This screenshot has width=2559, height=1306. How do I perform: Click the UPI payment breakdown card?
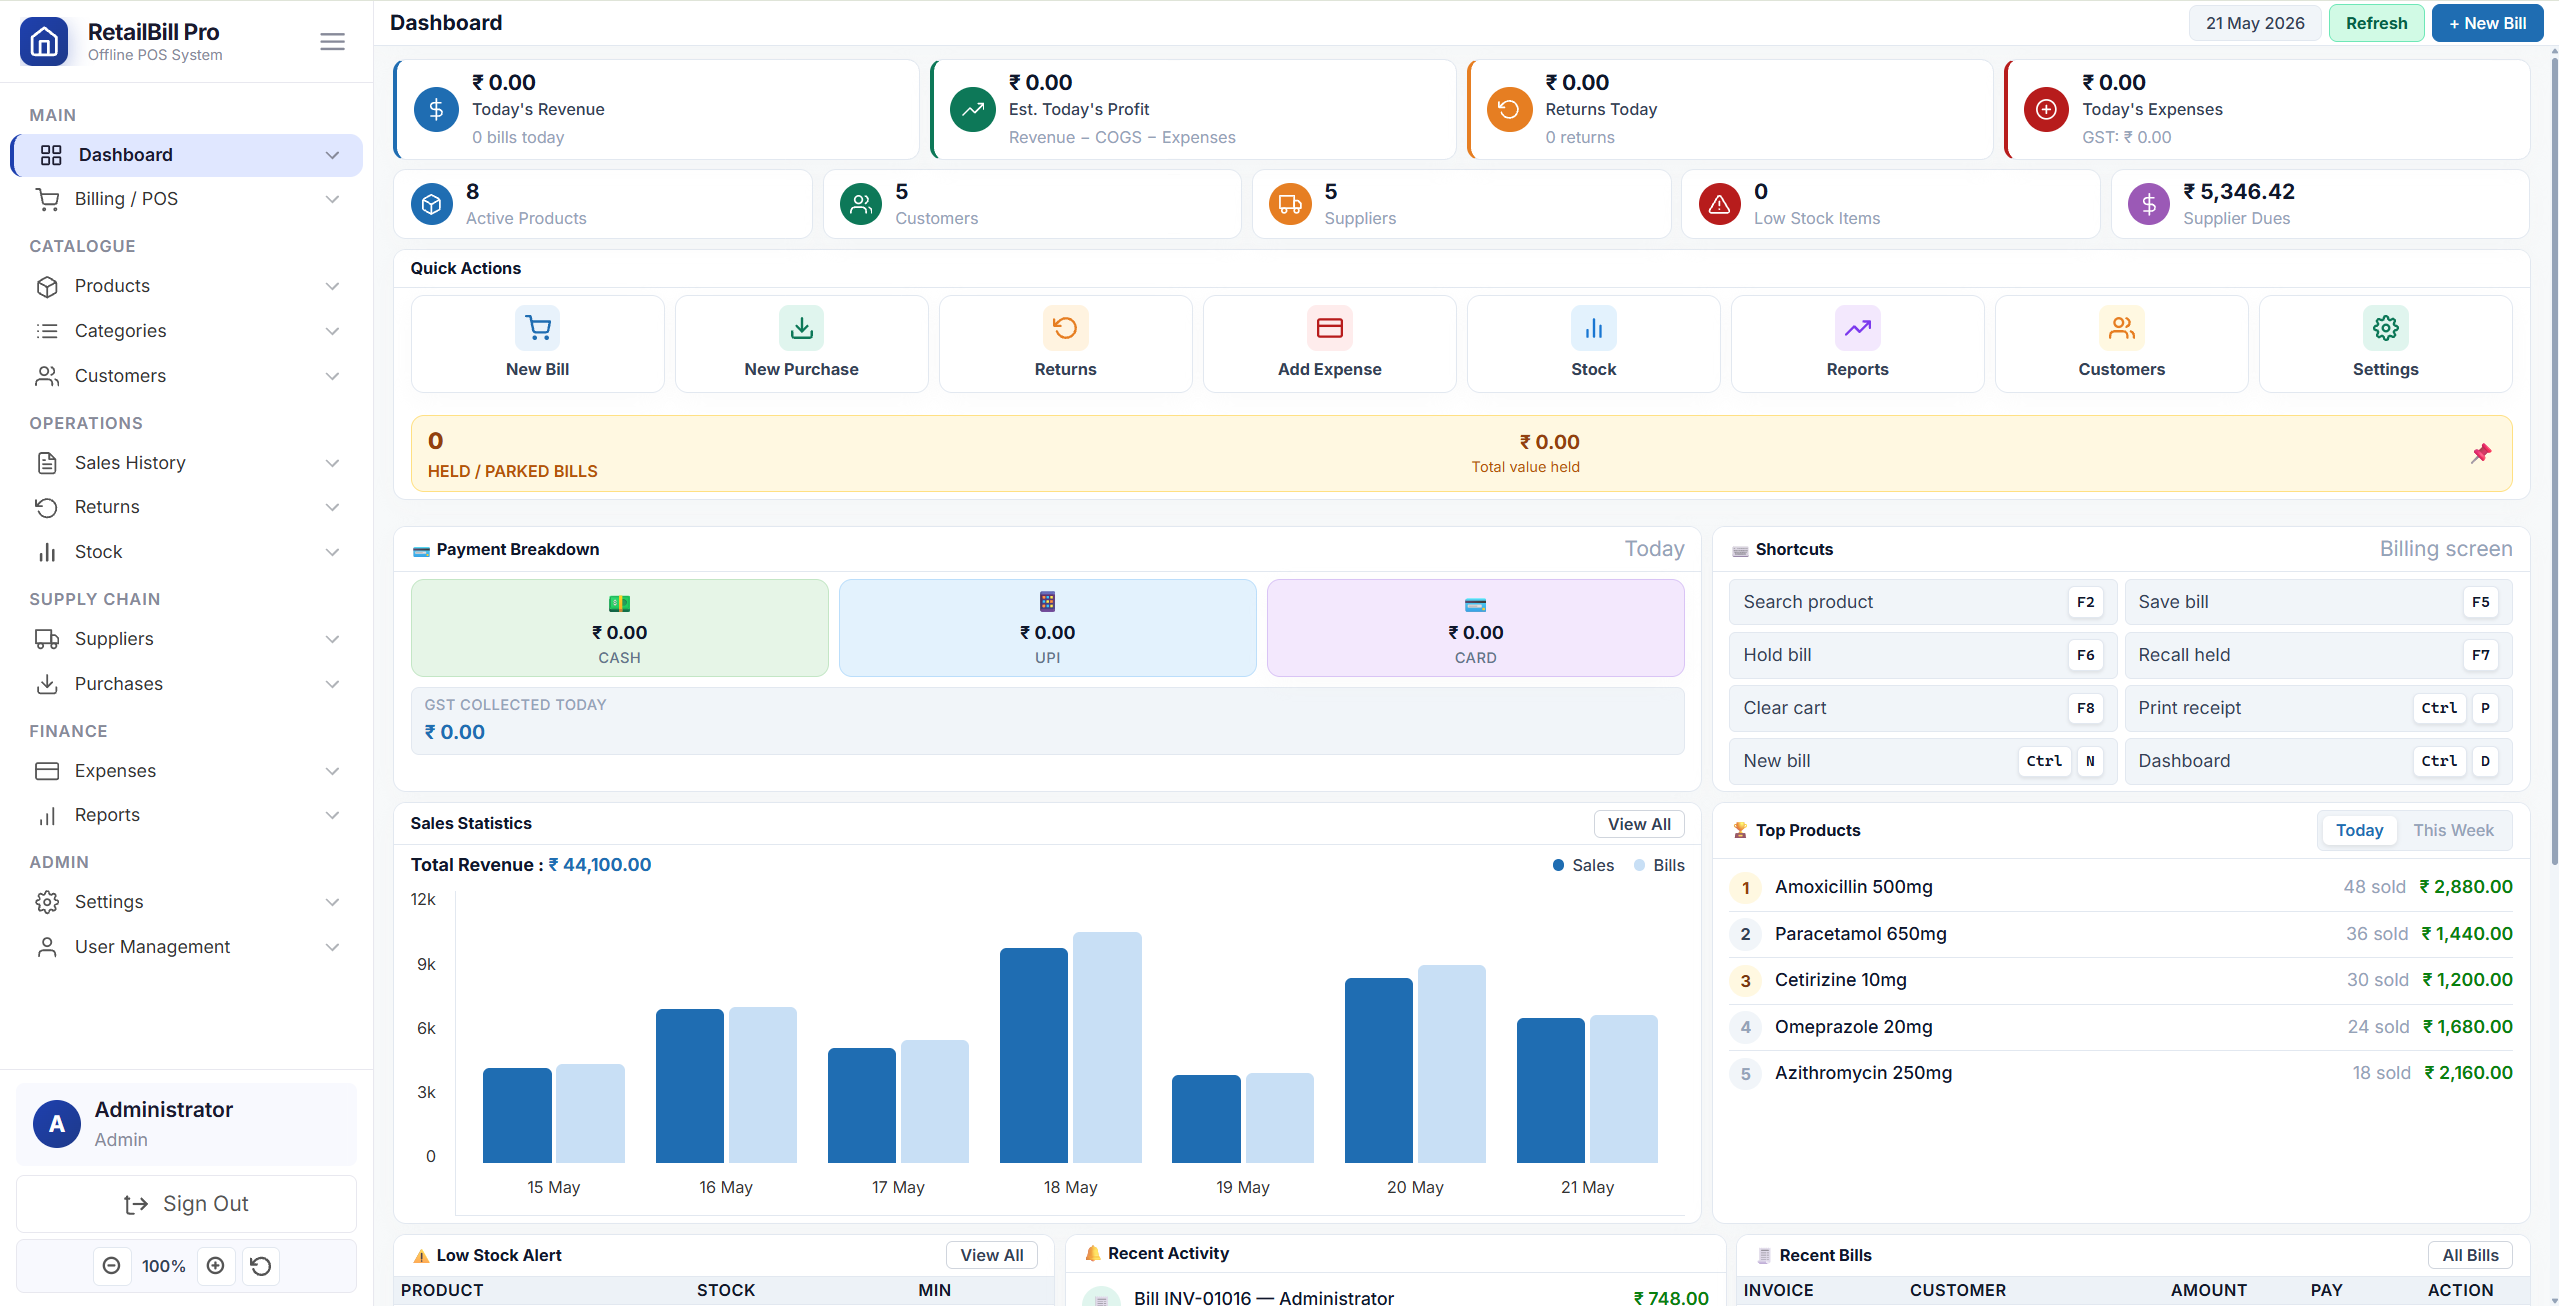1048,628
